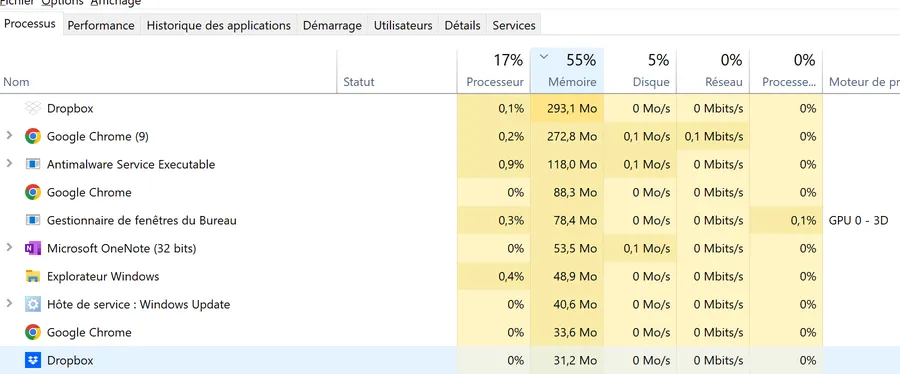The height and width of the screenshot is (374, 900).
Task: Expand the Google Chrome (9) process group
Action: [x=9, y=135]
